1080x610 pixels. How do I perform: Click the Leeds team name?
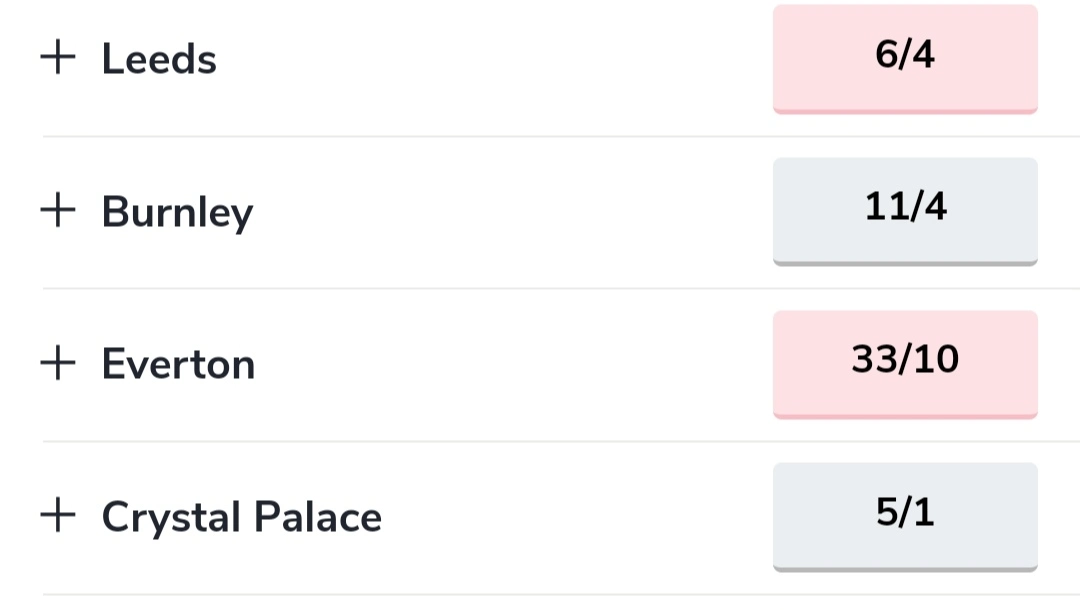[x=159, y=59]
